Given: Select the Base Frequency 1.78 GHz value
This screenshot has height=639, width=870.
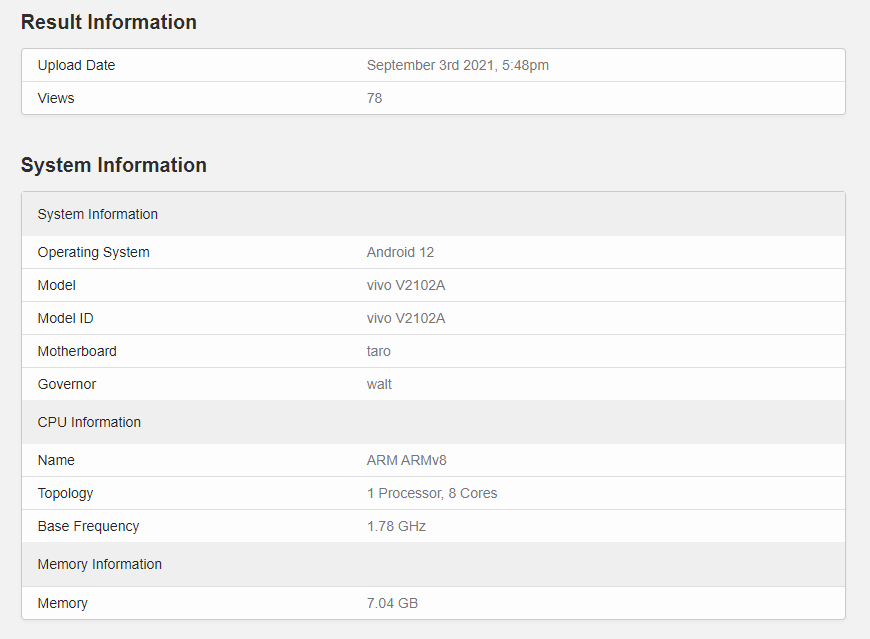Looking at the screenshot, I should coord(396,526).
